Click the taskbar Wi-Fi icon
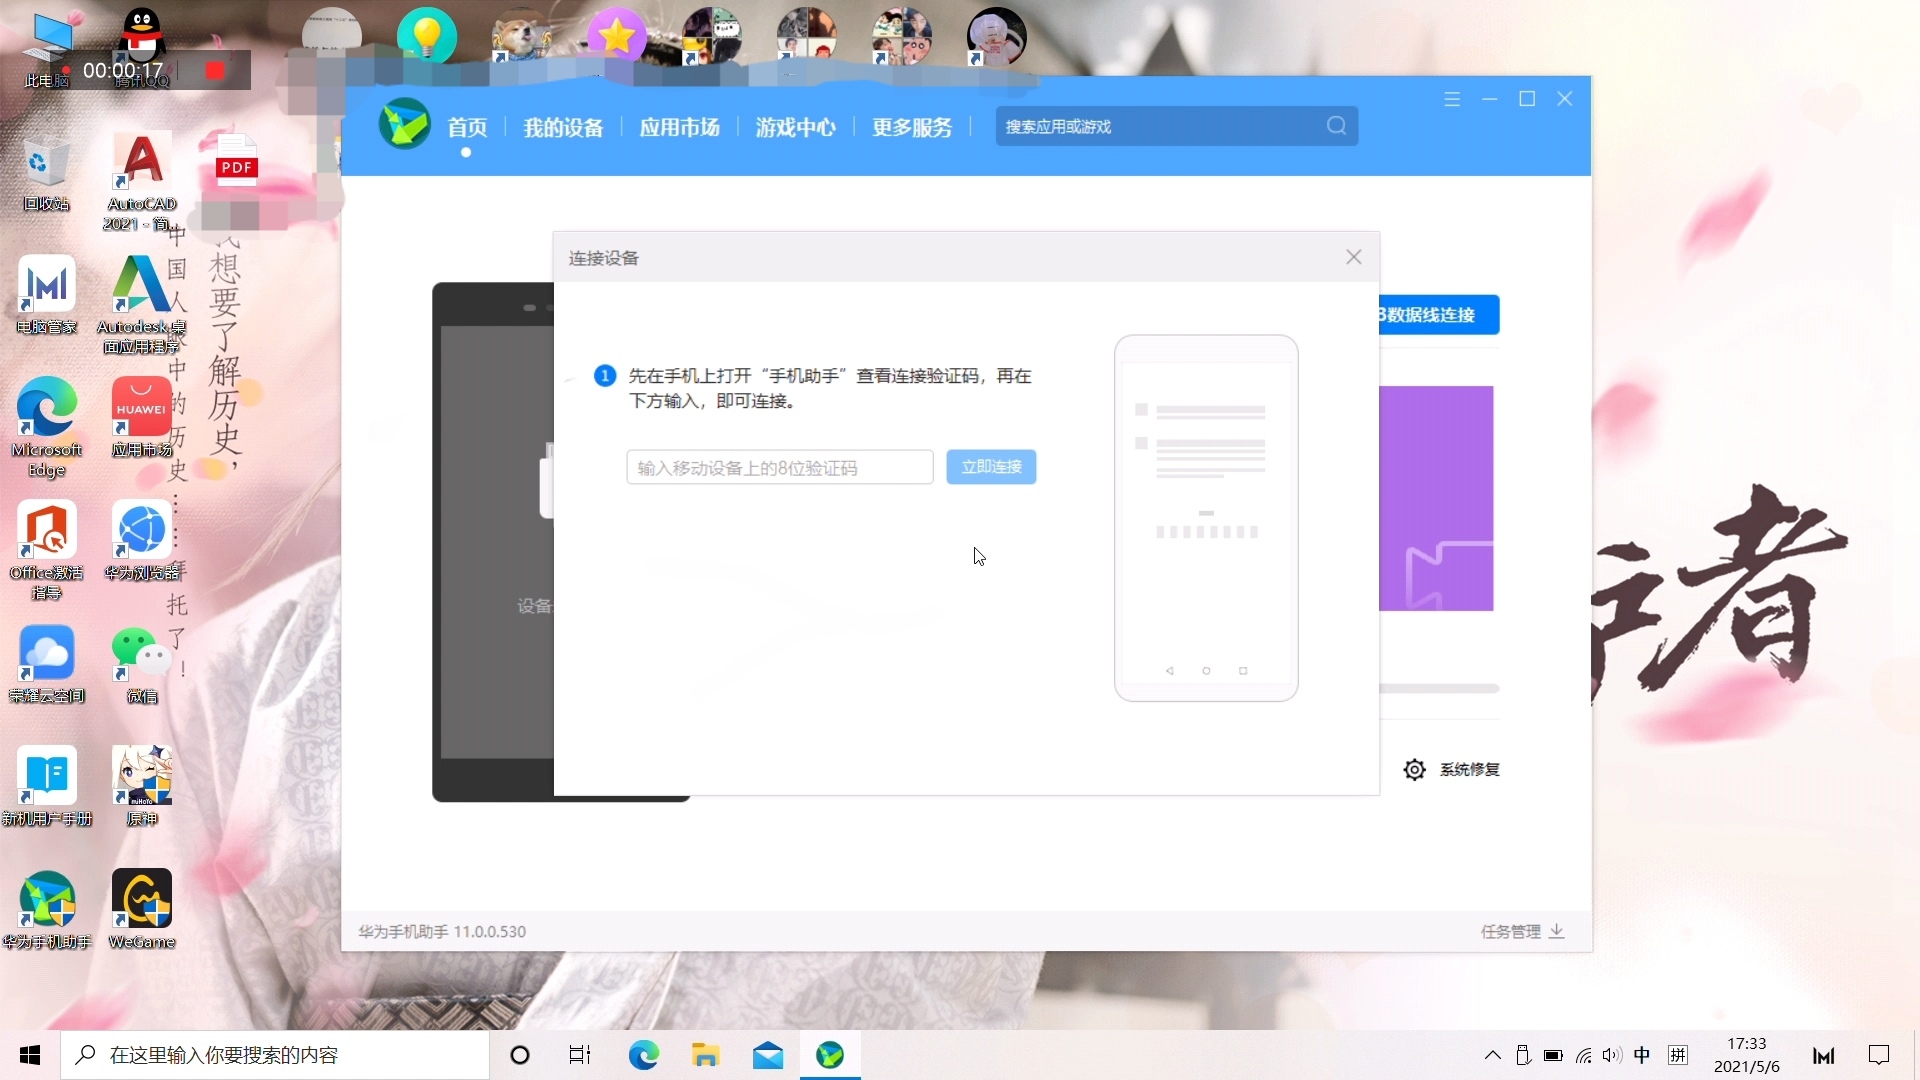The width and height of the screenshot is (1920, 1080). coord(1584,1055)
